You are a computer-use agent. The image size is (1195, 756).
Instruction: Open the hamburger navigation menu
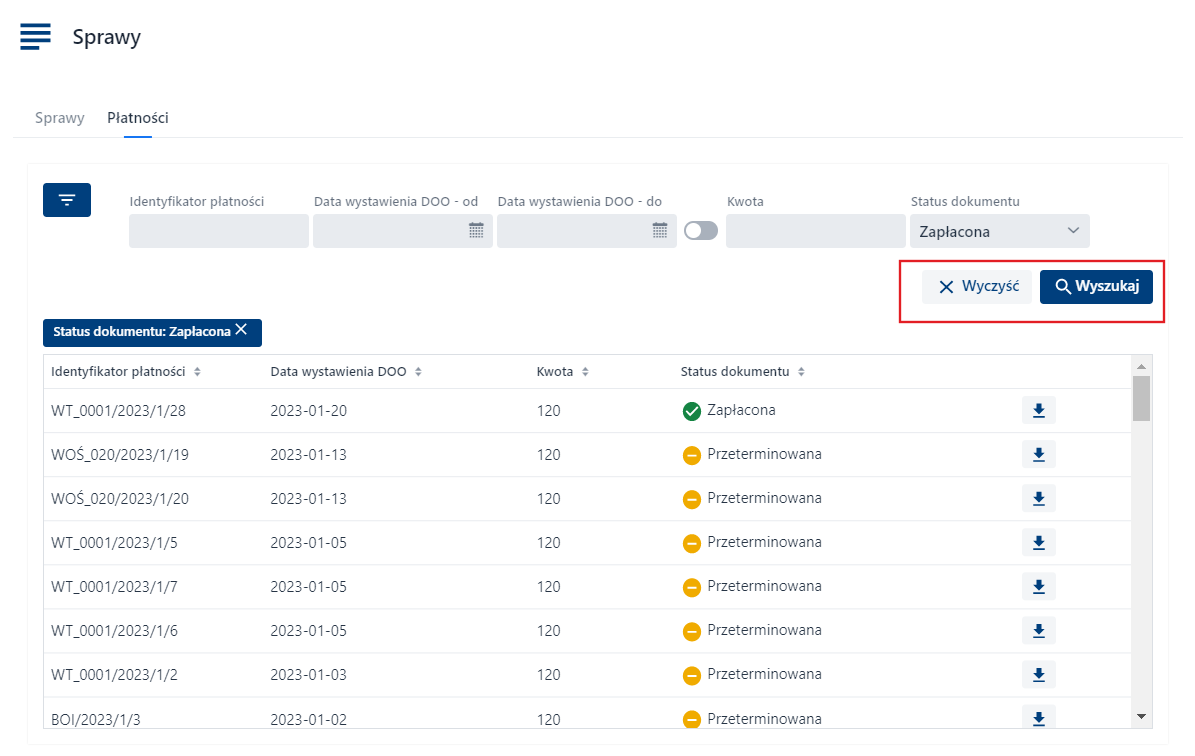coord(35,37)
